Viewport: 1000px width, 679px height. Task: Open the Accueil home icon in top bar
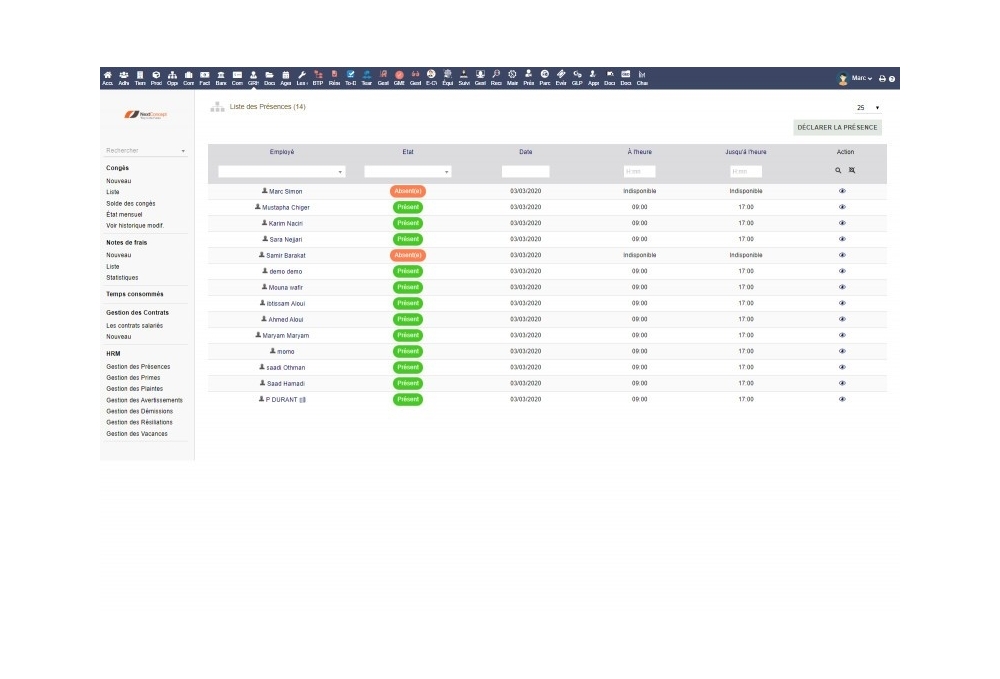coord(107,77)
